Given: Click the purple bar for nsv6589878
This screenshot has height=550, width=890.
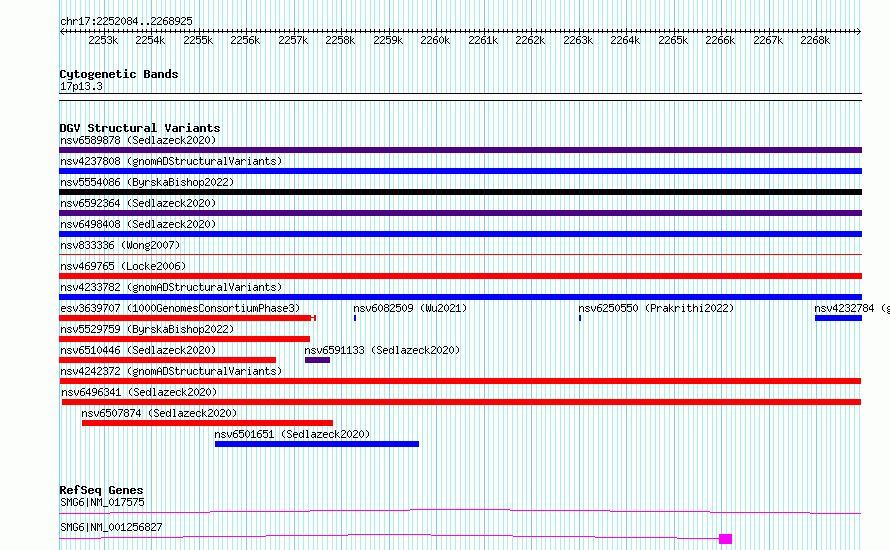Looking at the screenshot, I should point(460,150).
